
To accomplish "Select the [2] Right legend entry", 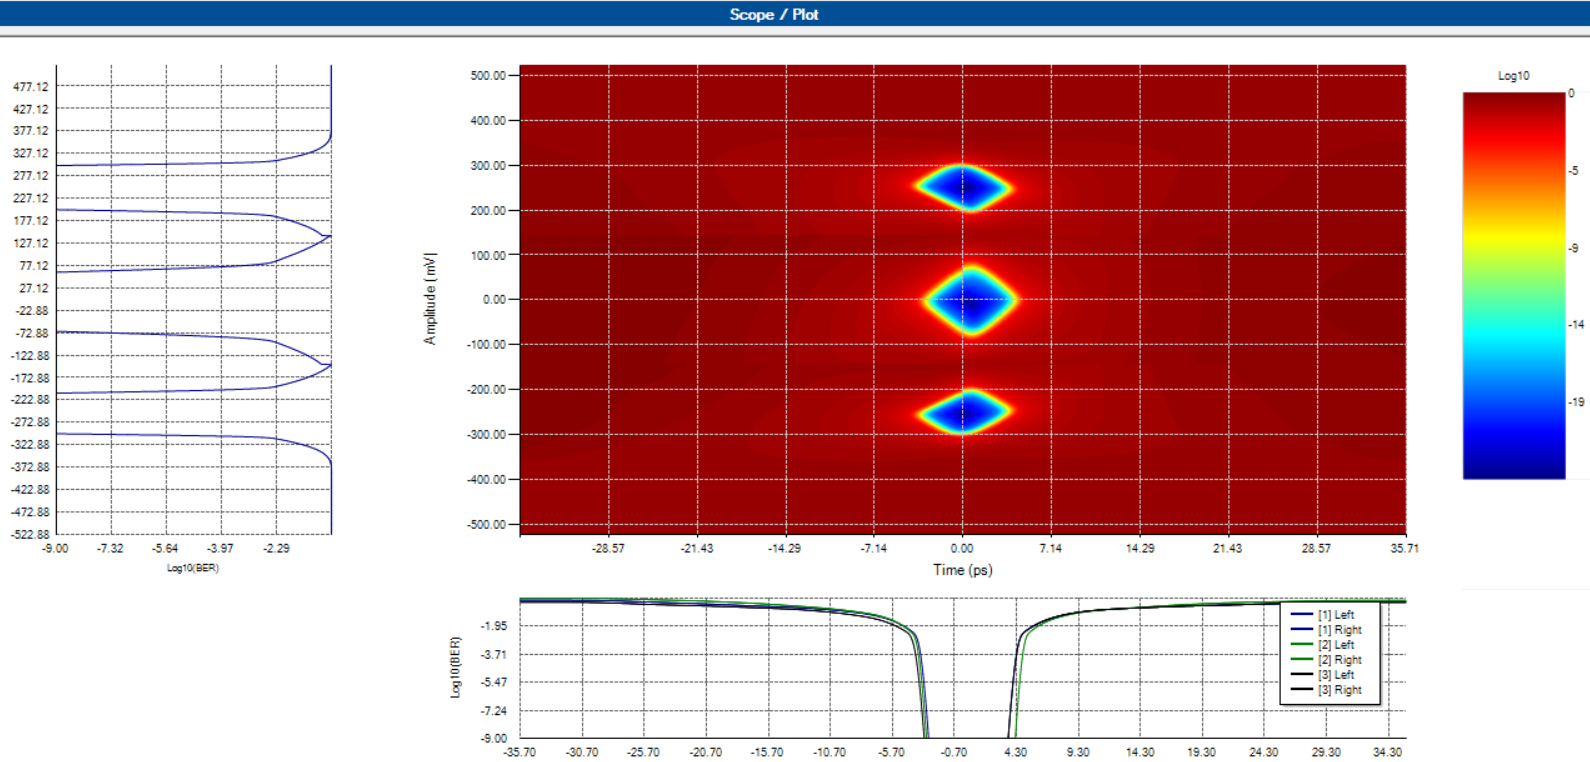I will coord(1339,660).
